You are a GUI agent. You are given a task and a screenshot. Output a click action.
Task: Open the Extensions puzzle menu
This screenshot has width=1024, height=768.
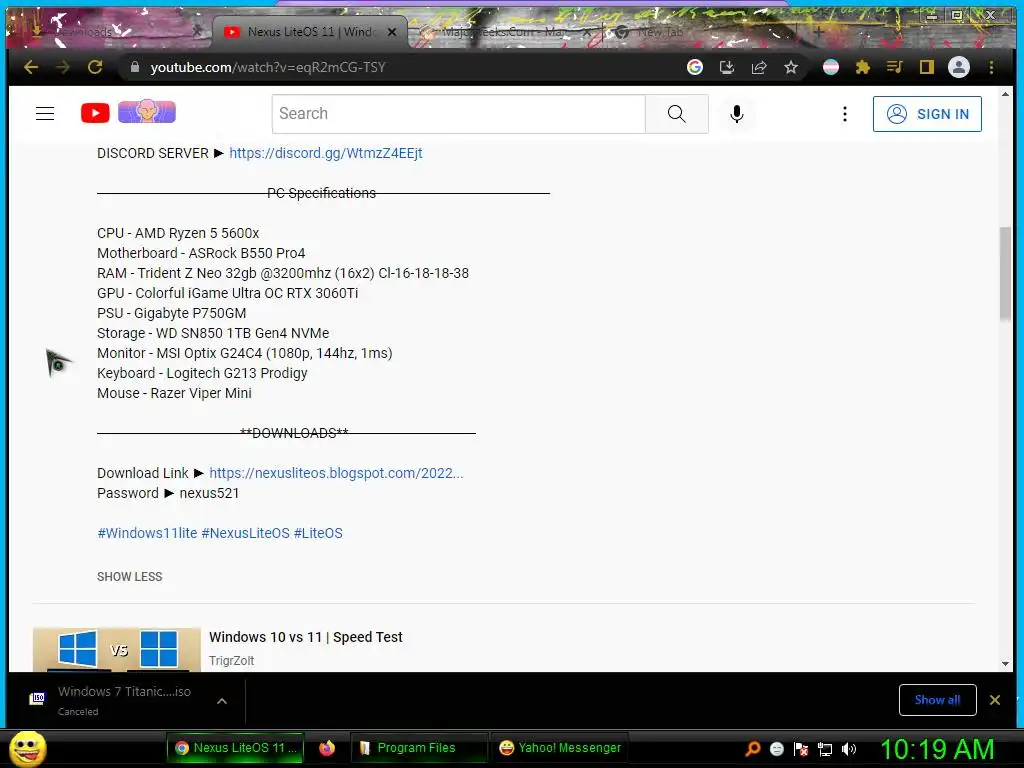(863, 67)
